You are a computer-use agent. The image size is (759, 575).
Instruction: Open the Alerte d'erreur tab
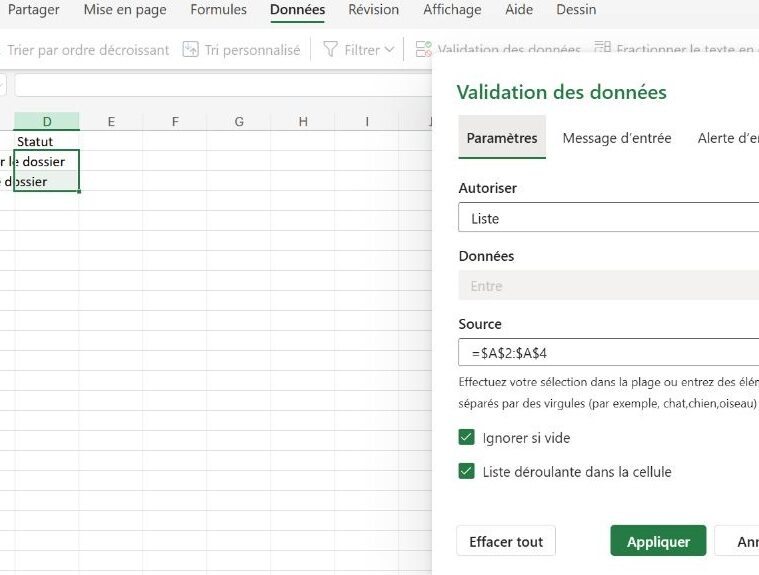point(728,138)
